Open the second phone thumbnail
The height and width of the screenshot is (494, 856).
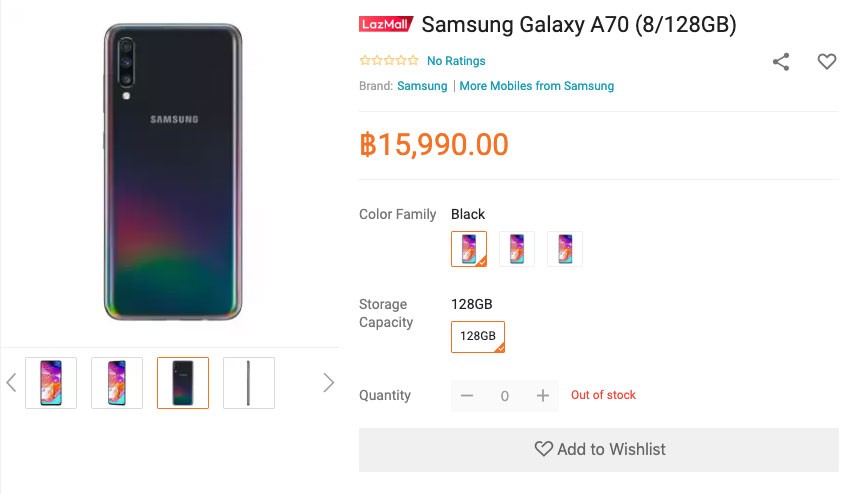[117, 383]
